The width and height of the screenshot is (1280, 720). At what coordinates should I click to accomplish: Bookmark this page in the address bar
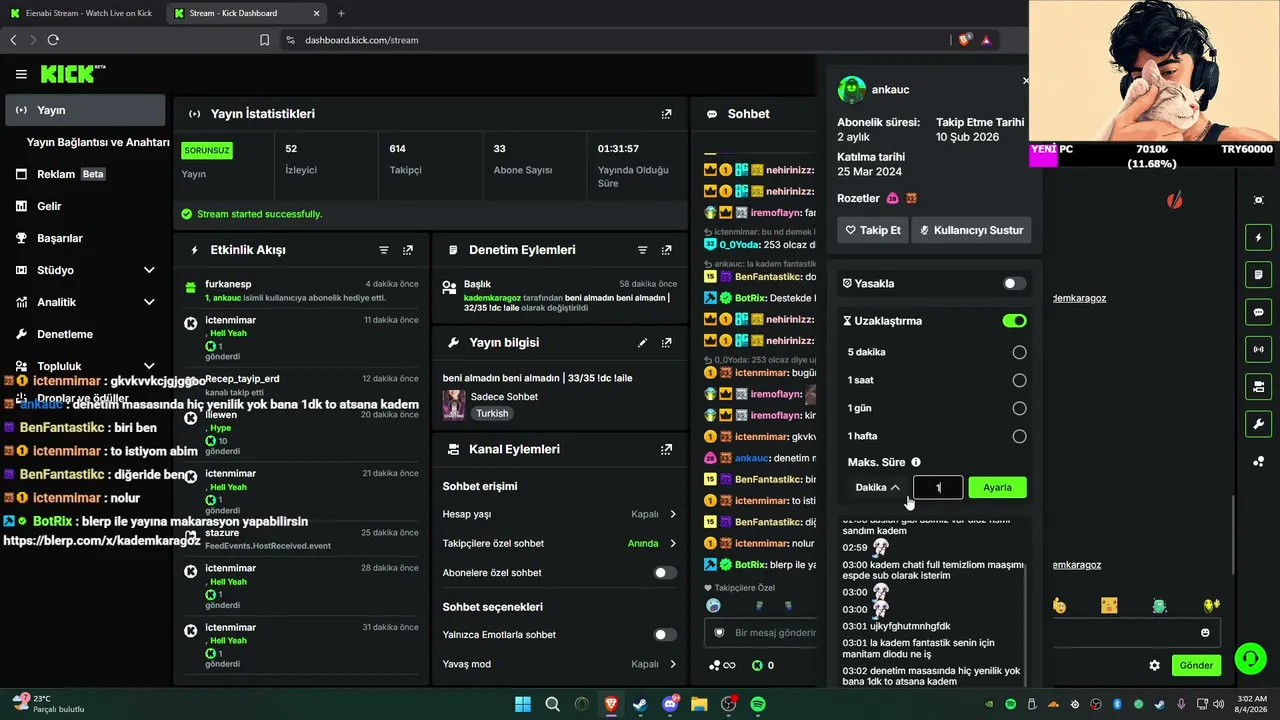(x=264, y=40)
